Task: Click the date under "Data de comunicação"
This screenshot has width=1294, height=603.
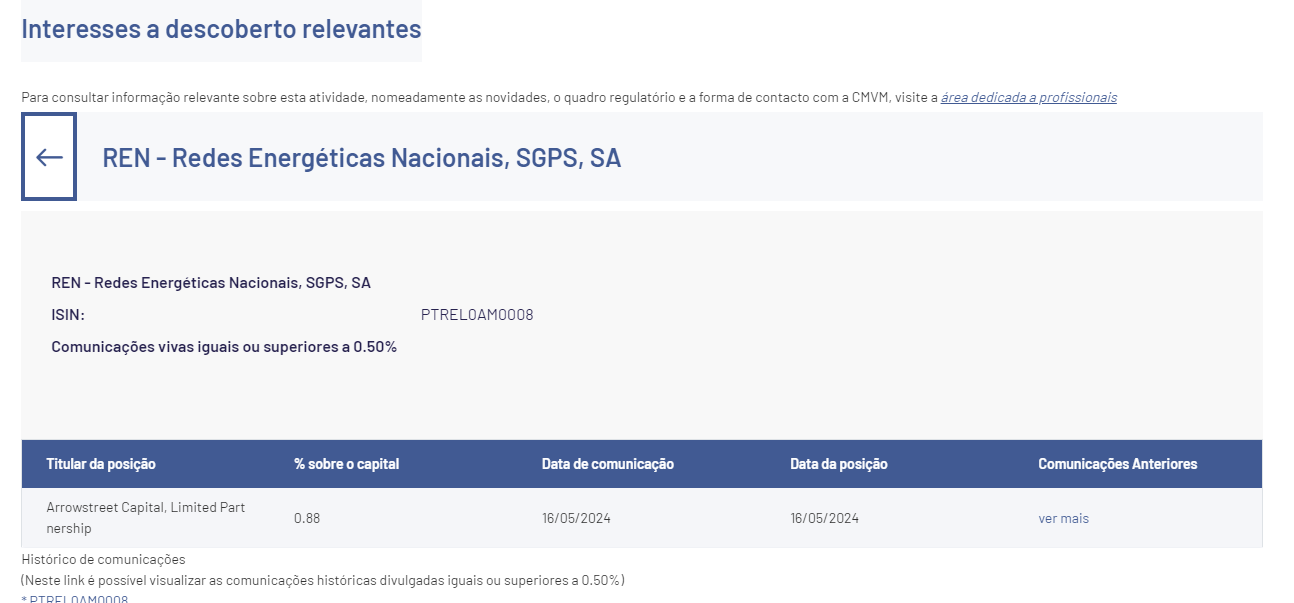Action: tap(576, 518)
